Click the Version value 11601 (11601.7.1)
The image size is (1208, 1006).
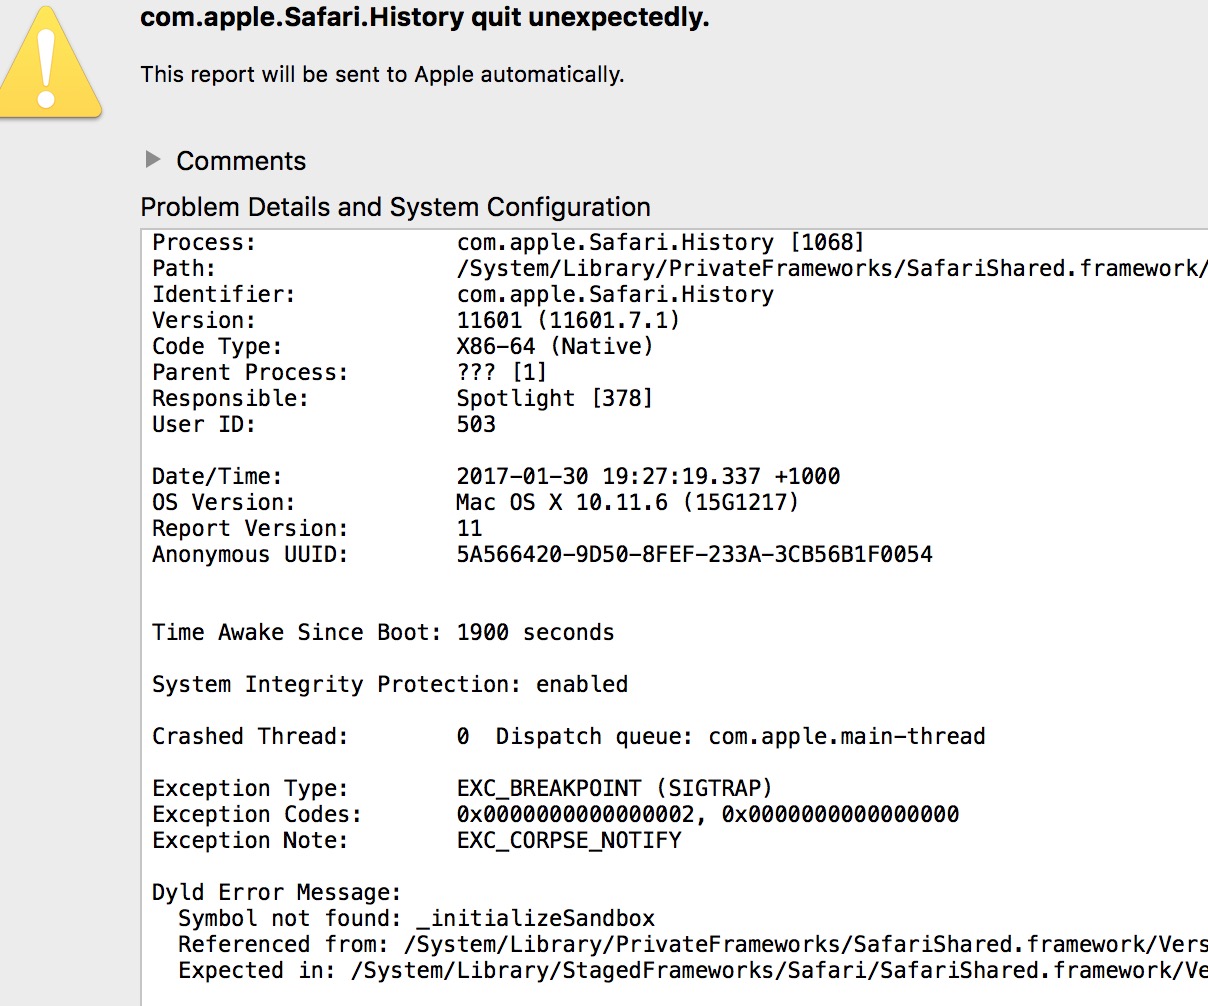[x=568, y=321]
